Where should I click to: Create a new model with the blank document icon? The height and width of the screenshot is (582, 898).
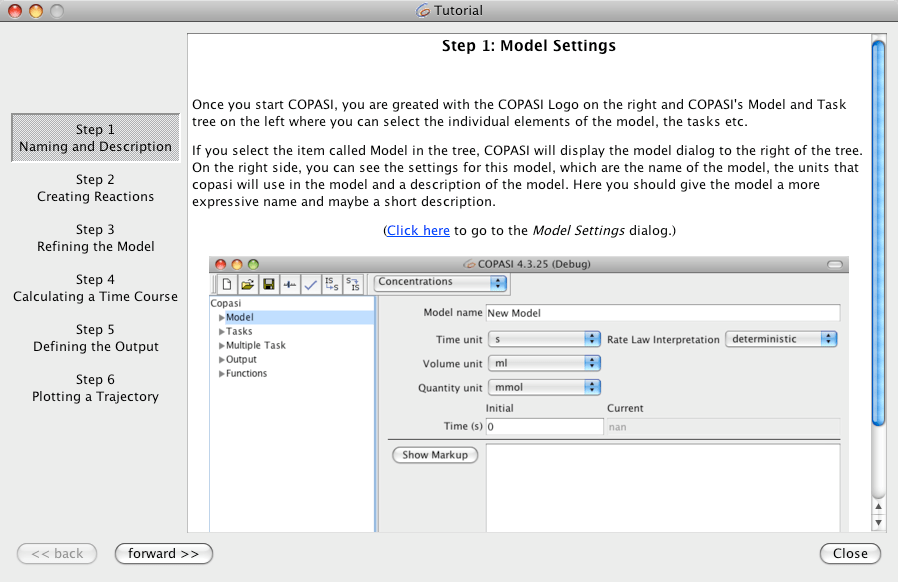pyautogui.click(x=226, y=283)
